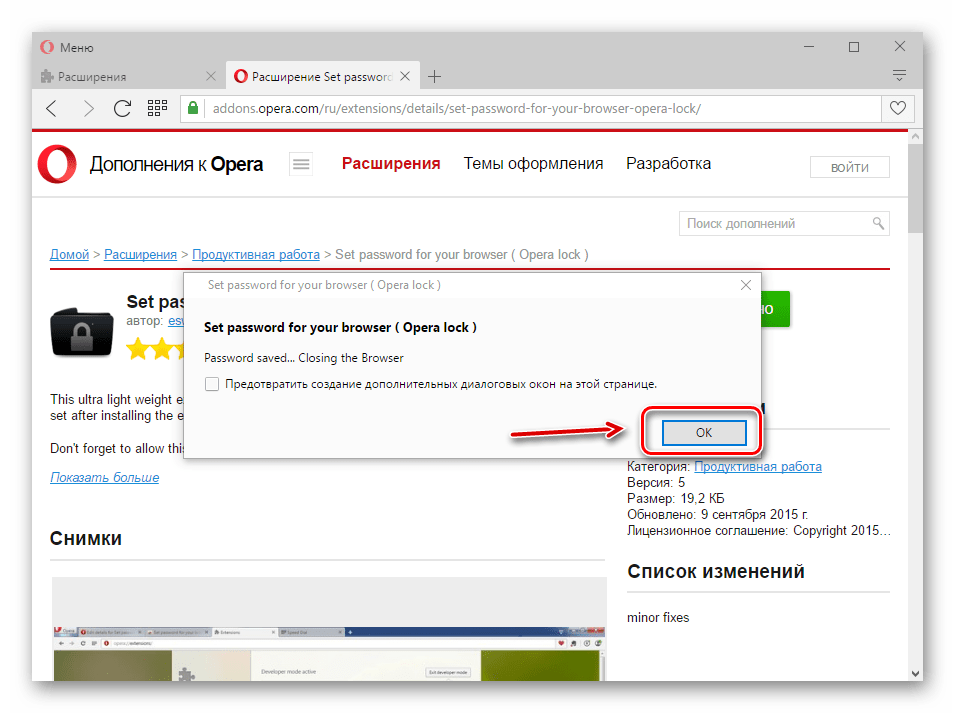Open the Speed Dial grid icon
This screenshot has height=713, width=955.
[157, 108]
